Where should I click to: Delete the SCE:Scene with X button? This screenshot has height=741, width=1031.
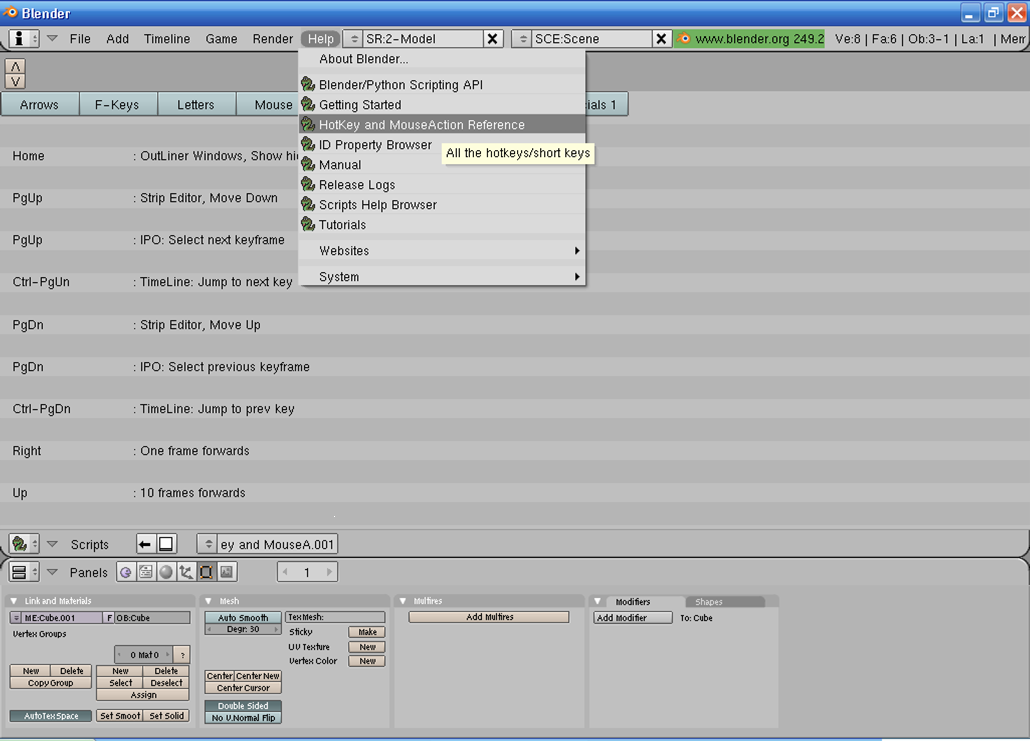point(661,39)
